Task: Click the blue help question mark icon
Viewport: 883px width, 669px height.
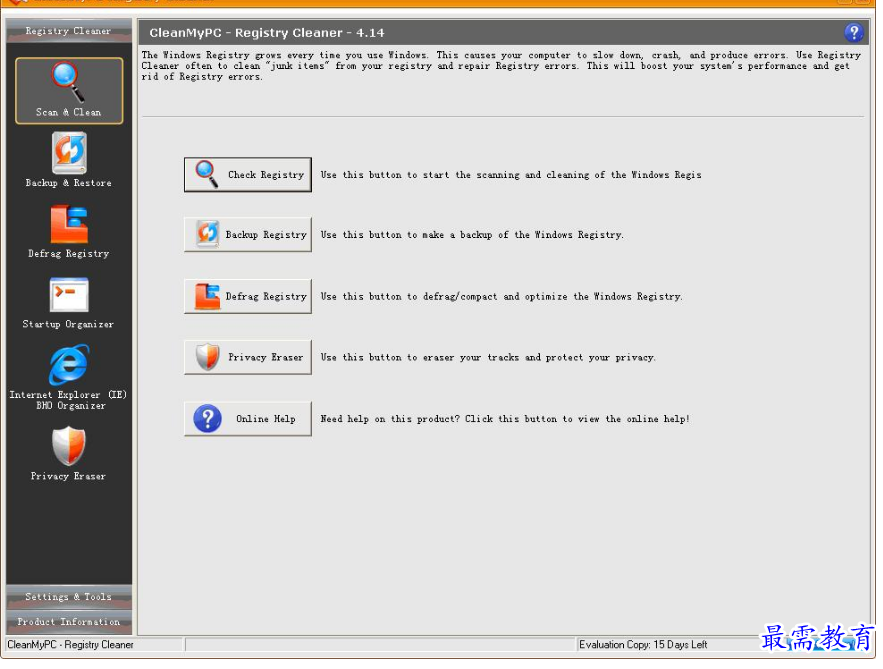Action: click(x=853, y=32)
